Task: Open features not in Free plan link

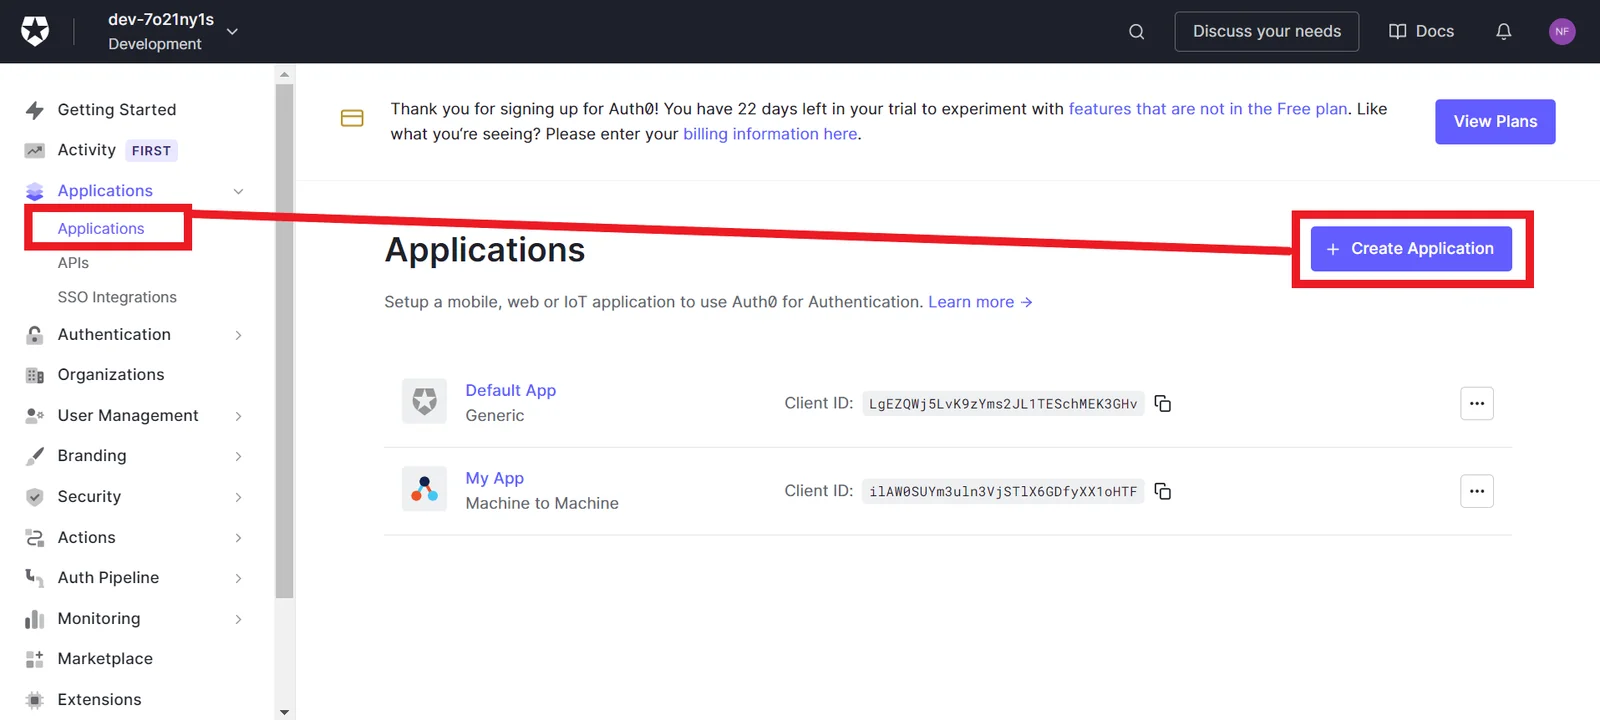Action: click(x=1208, y=109)
